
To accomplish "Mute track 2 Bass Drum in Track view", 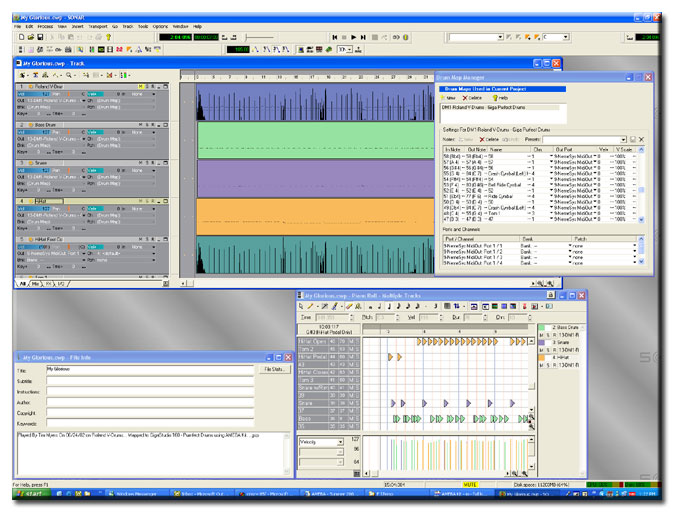I will coord(141,125).
